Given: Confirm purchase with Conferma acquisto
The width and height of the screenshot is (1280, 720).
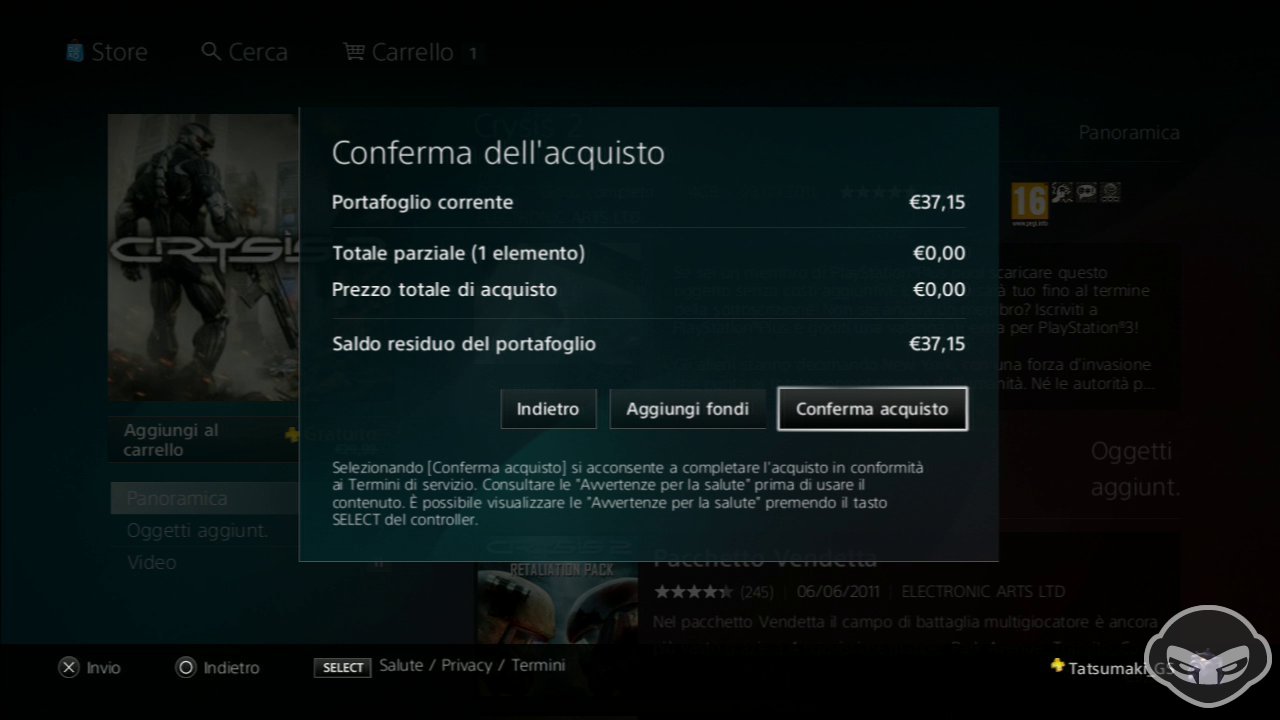Looking at the screenshot, I should click(x=872, y=409).
